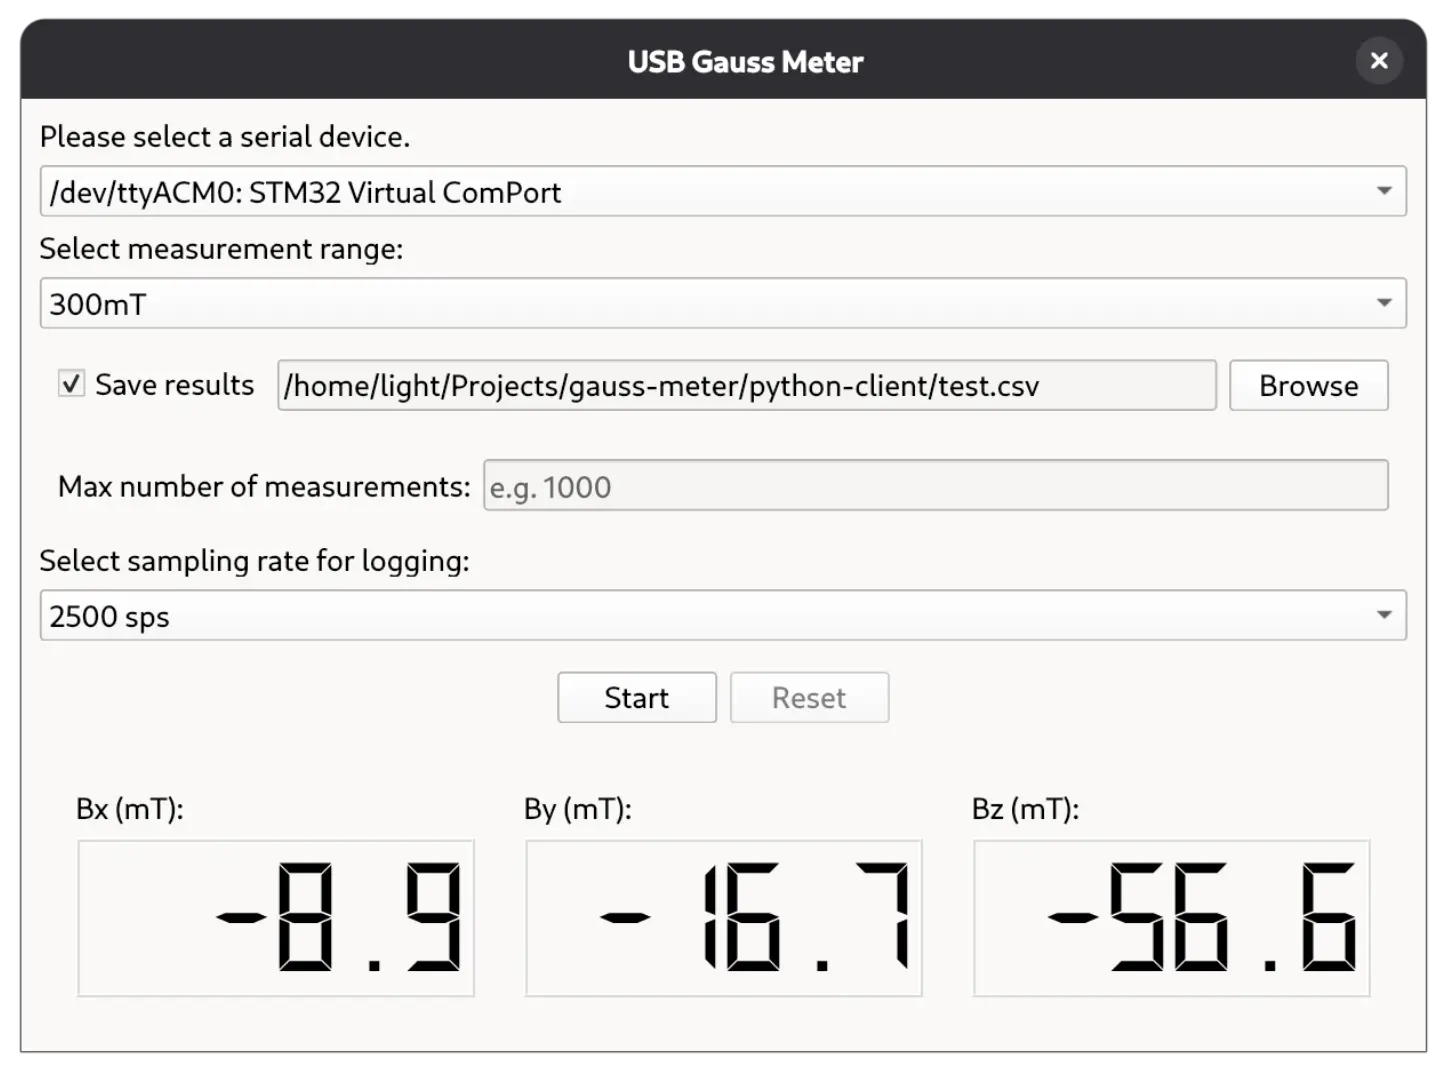Click the "Select sampling rate for logging" label

tap(254, 561)
